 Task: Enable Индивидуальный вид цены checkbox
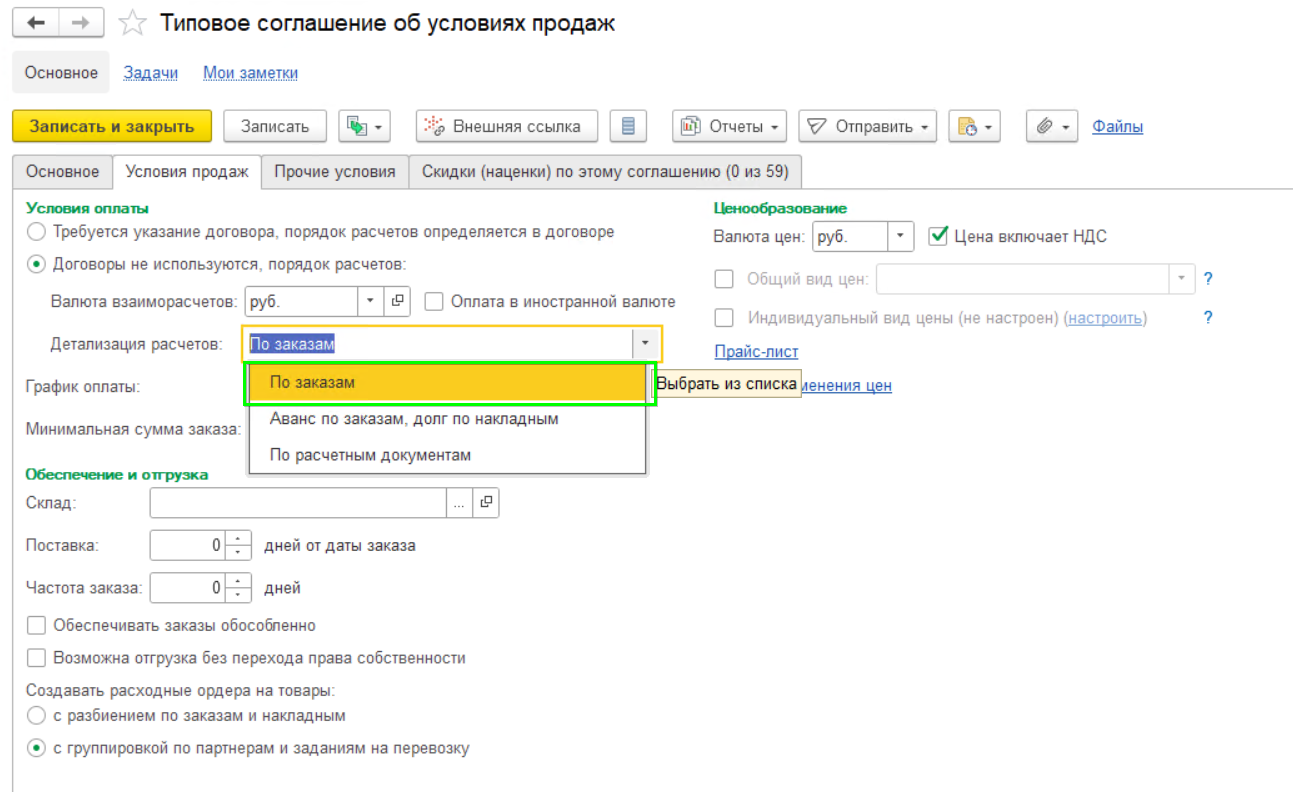click(x=725, y=318)
